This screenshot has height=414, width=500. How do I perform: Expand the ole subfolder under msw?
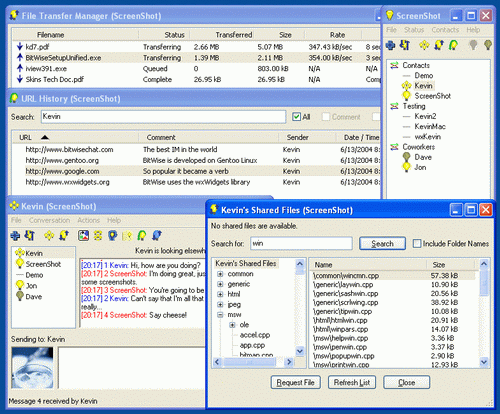tap(232, 325)
